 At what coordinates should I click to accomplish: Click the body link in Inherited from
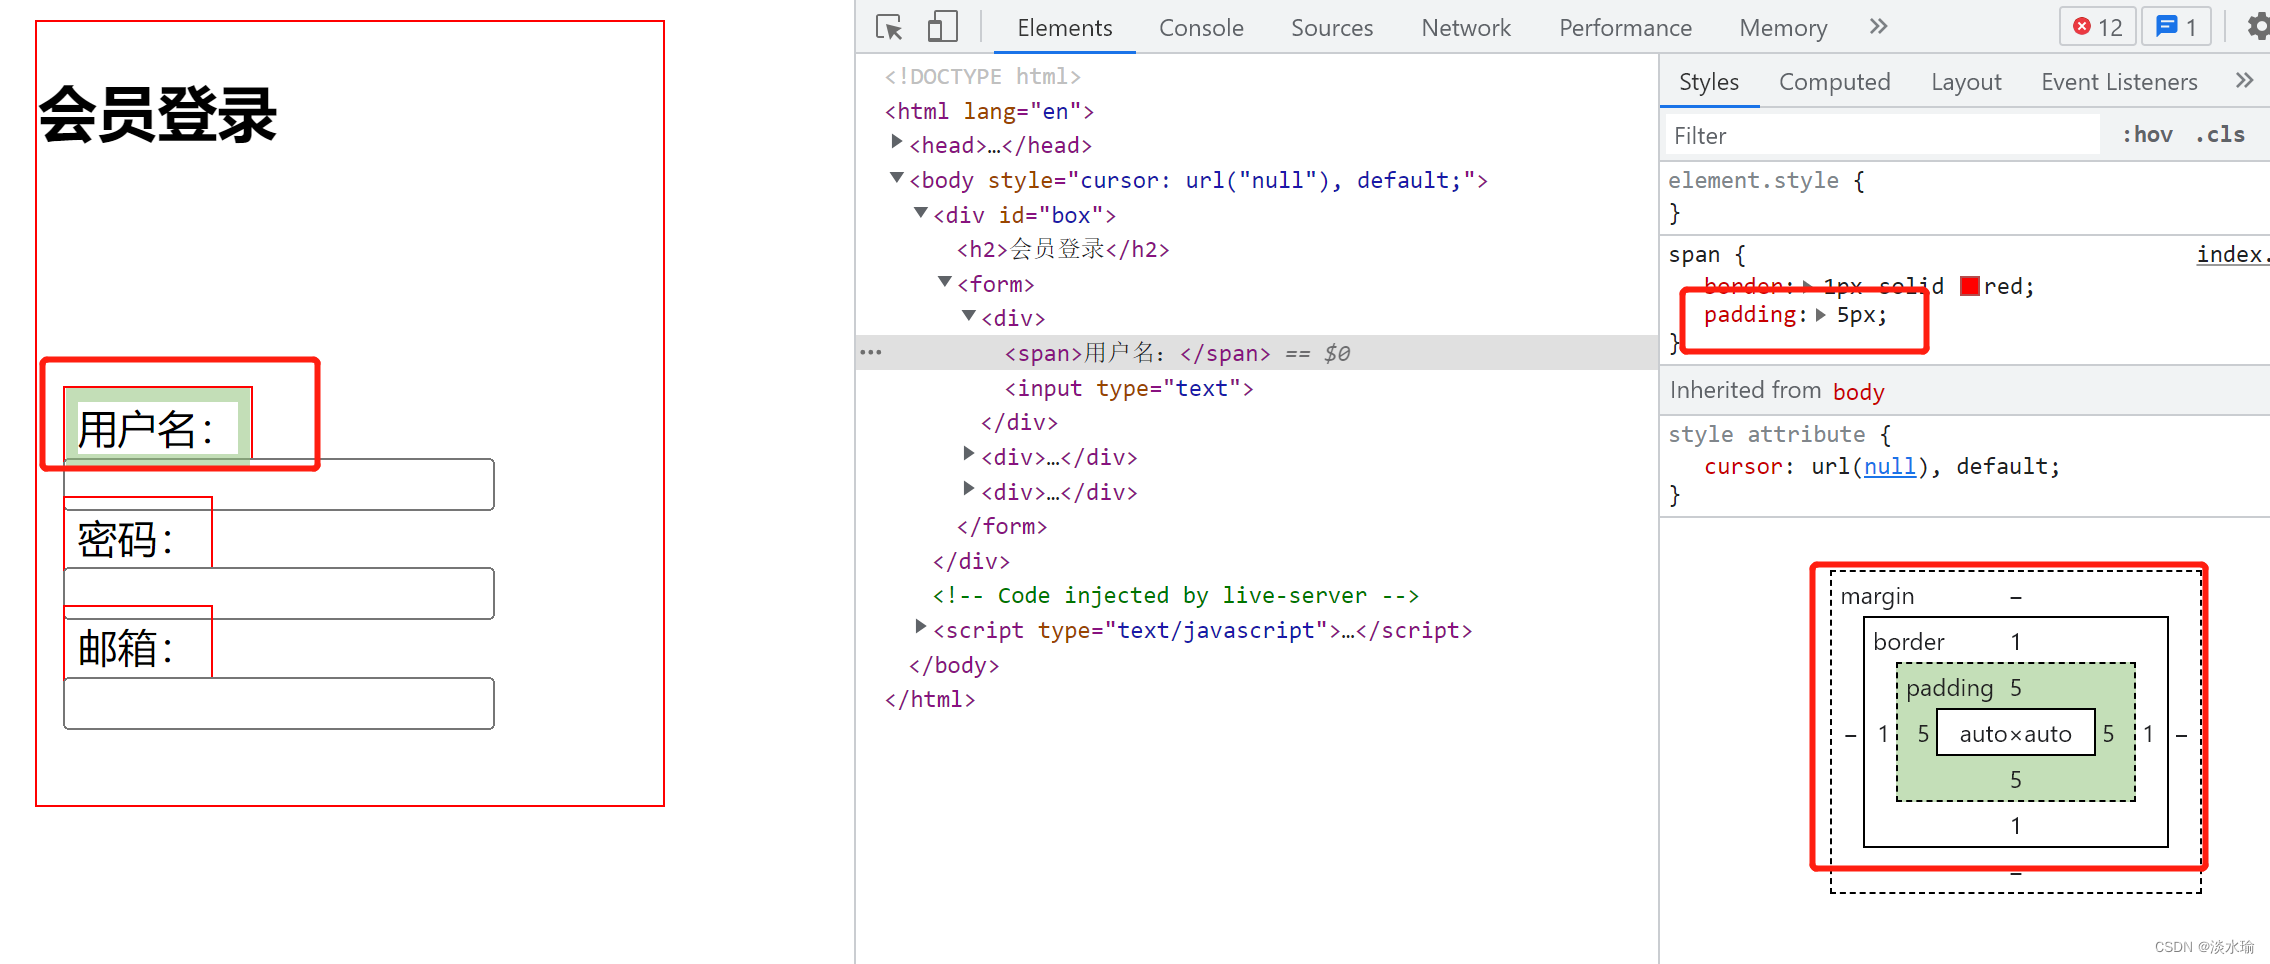(1859, 391)
